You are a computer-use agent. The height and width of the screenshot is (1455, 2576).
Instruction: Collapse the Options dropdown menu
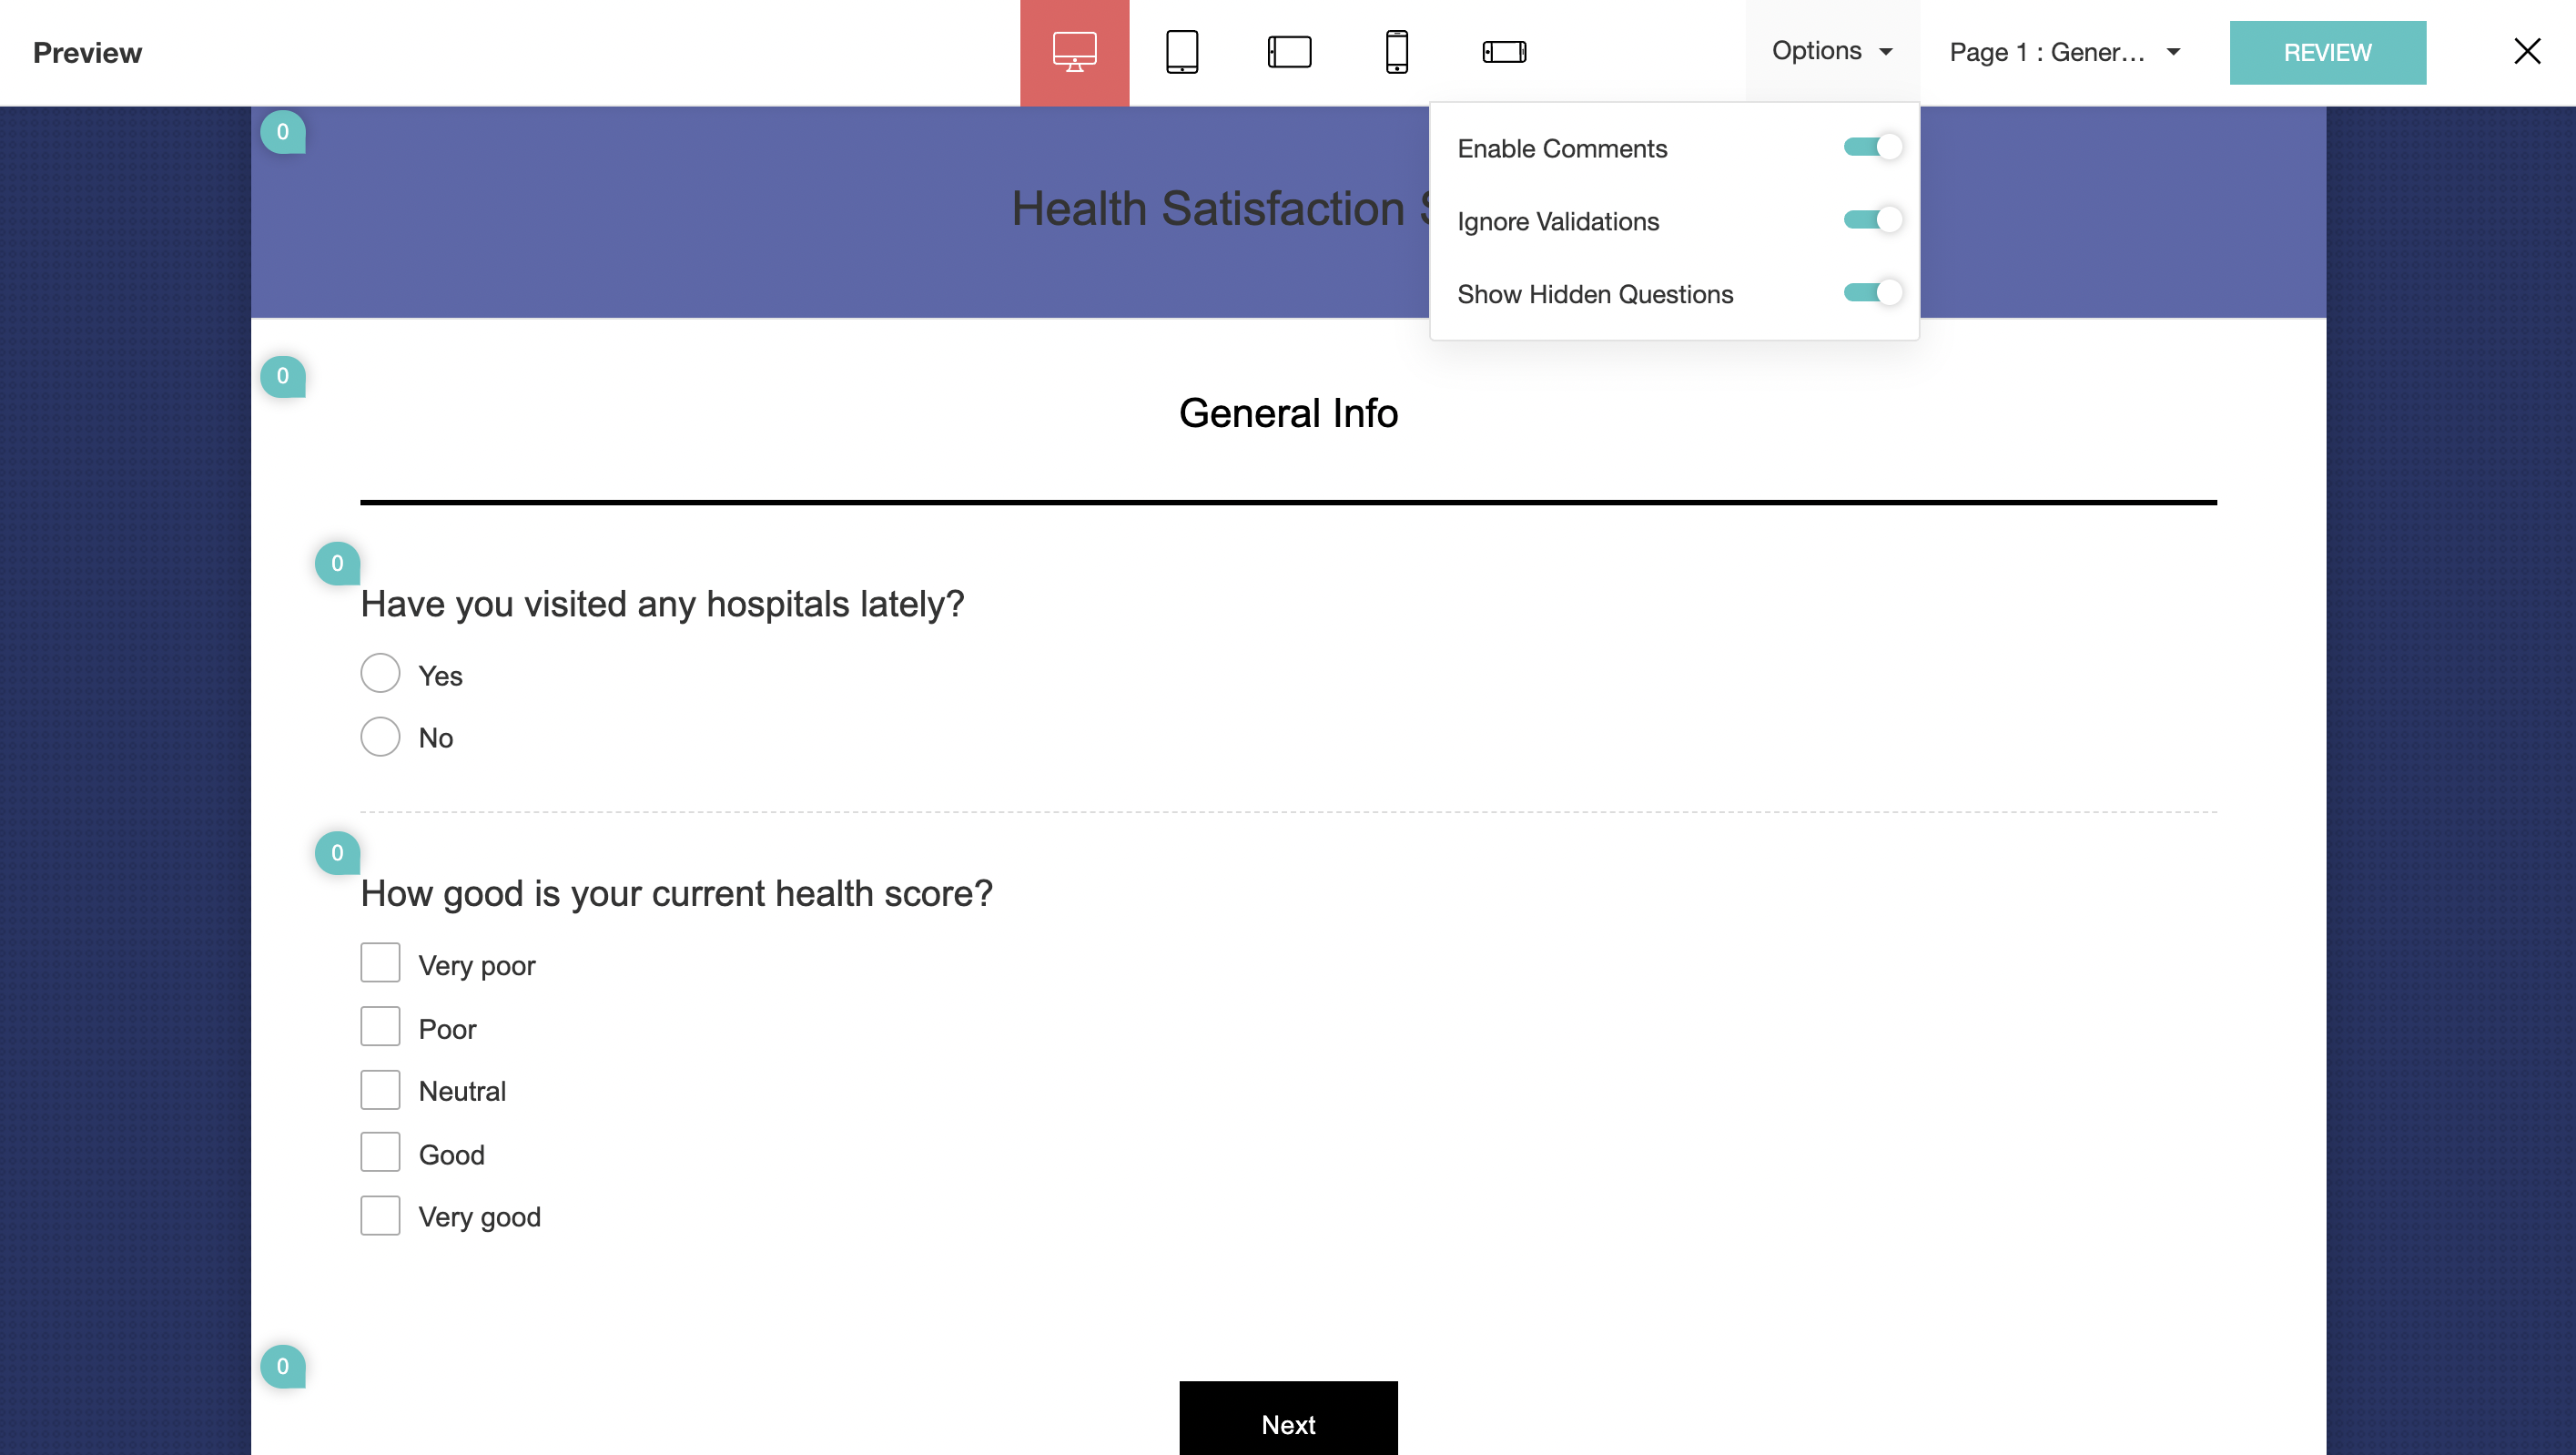click(1831, 51)
